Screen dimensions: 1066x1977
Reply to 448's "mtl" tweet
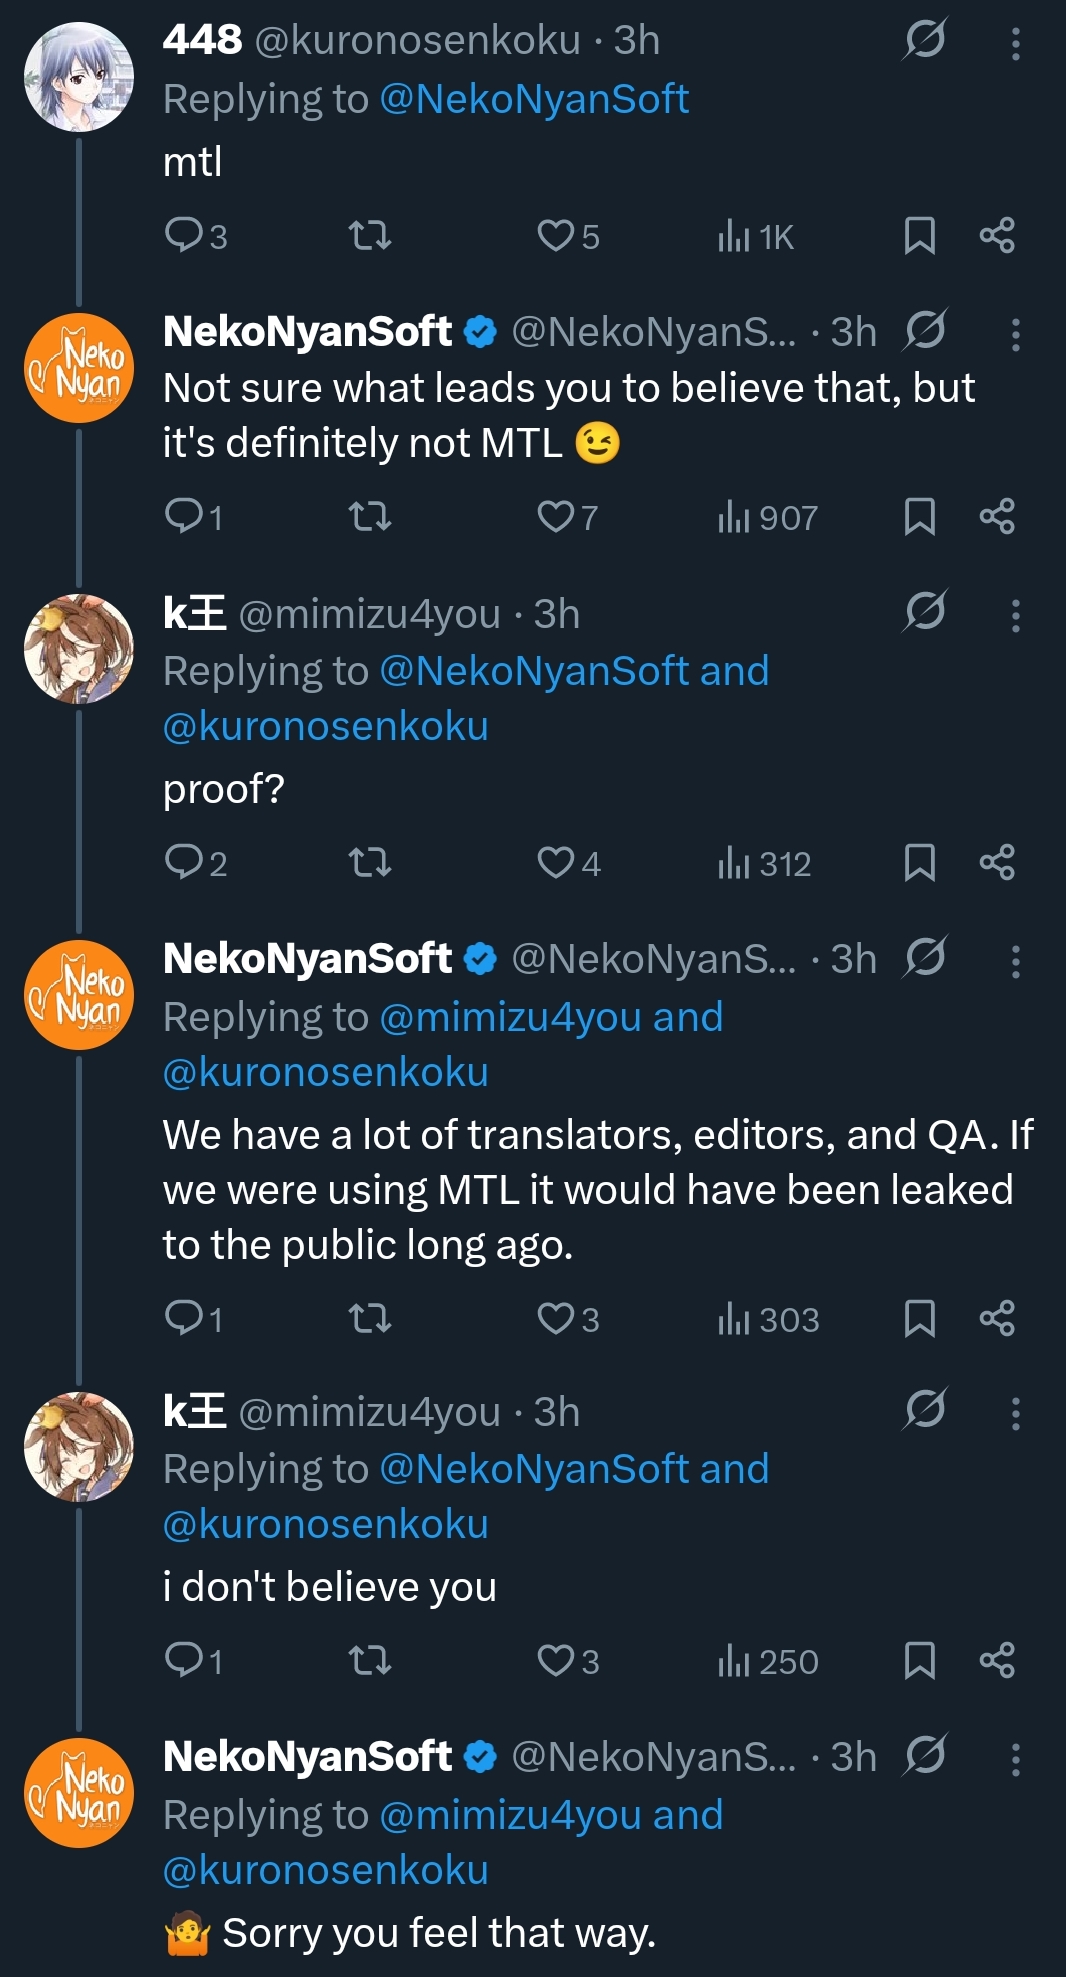point(185,236)
